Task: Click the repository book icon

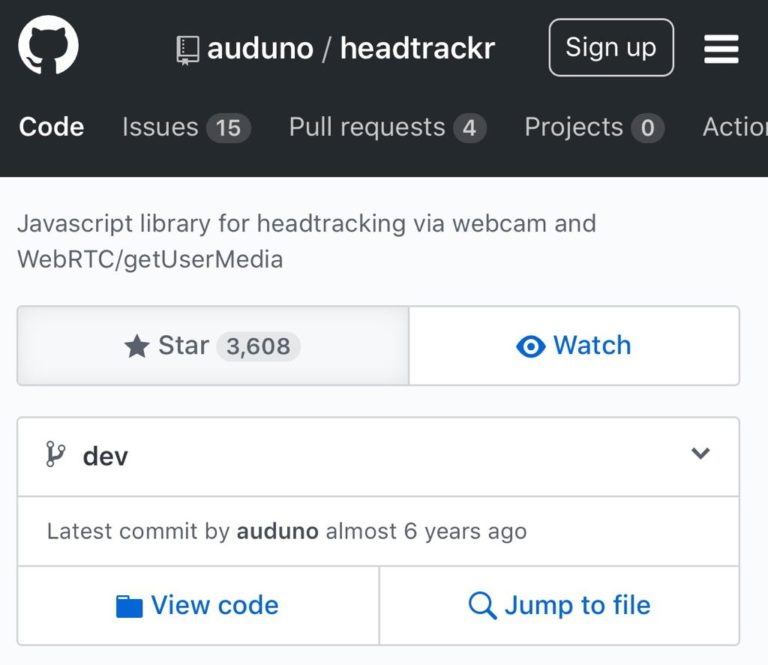Action: pos(187,49)
